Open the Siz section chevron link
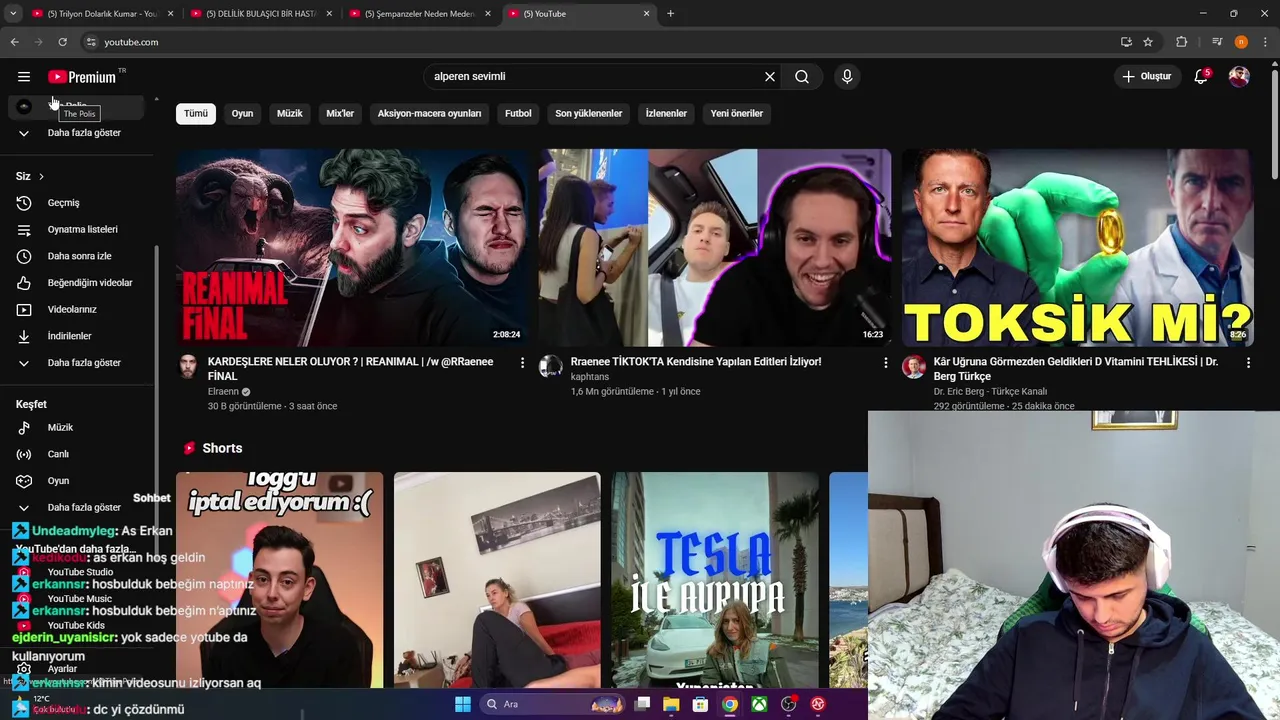Viewport: 1280px width, 720px height. coord(30,177)
